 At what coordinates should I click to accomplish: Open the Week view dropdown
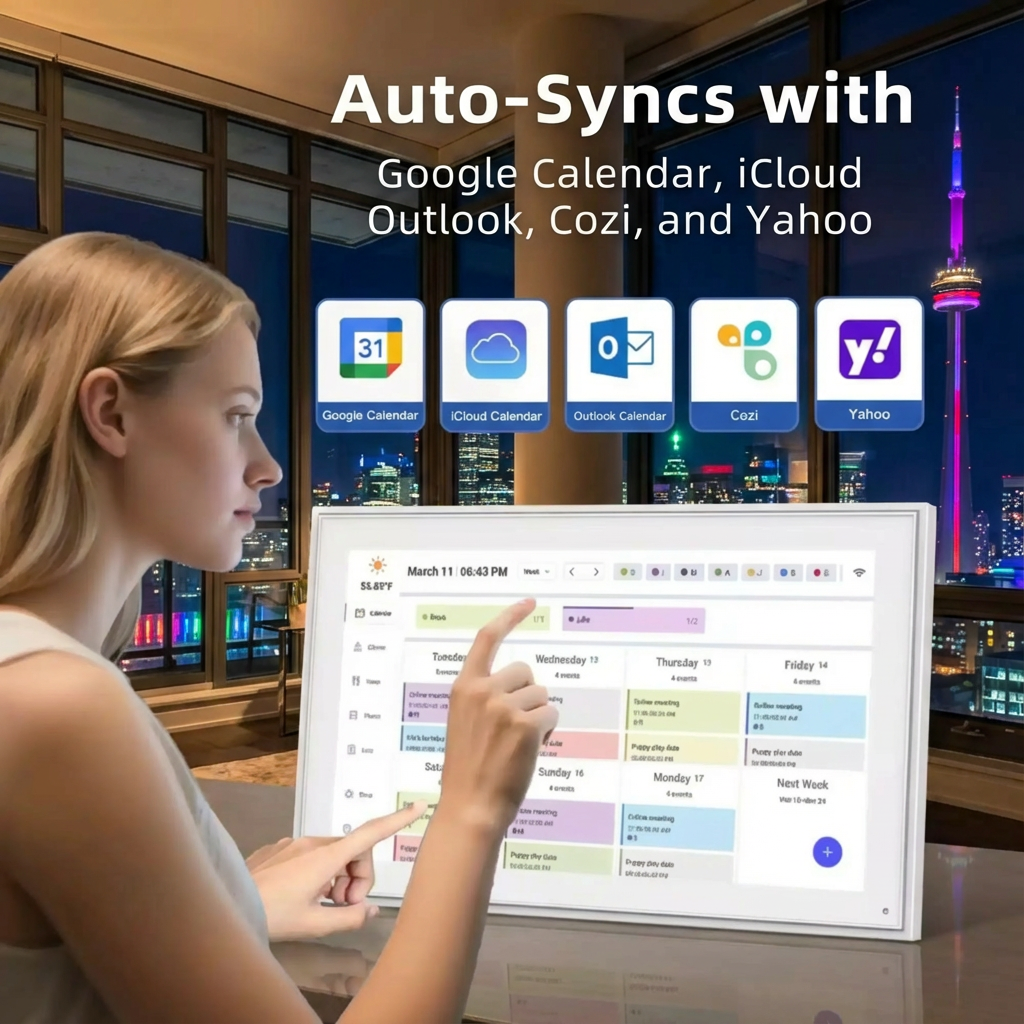[535, 572]
